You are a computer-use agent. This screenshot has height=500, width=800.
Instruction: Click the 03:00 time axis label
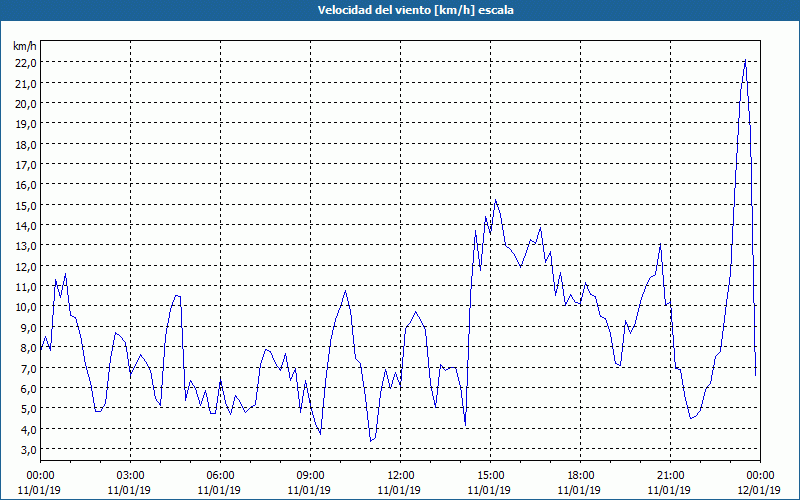[x=130, y=476]
